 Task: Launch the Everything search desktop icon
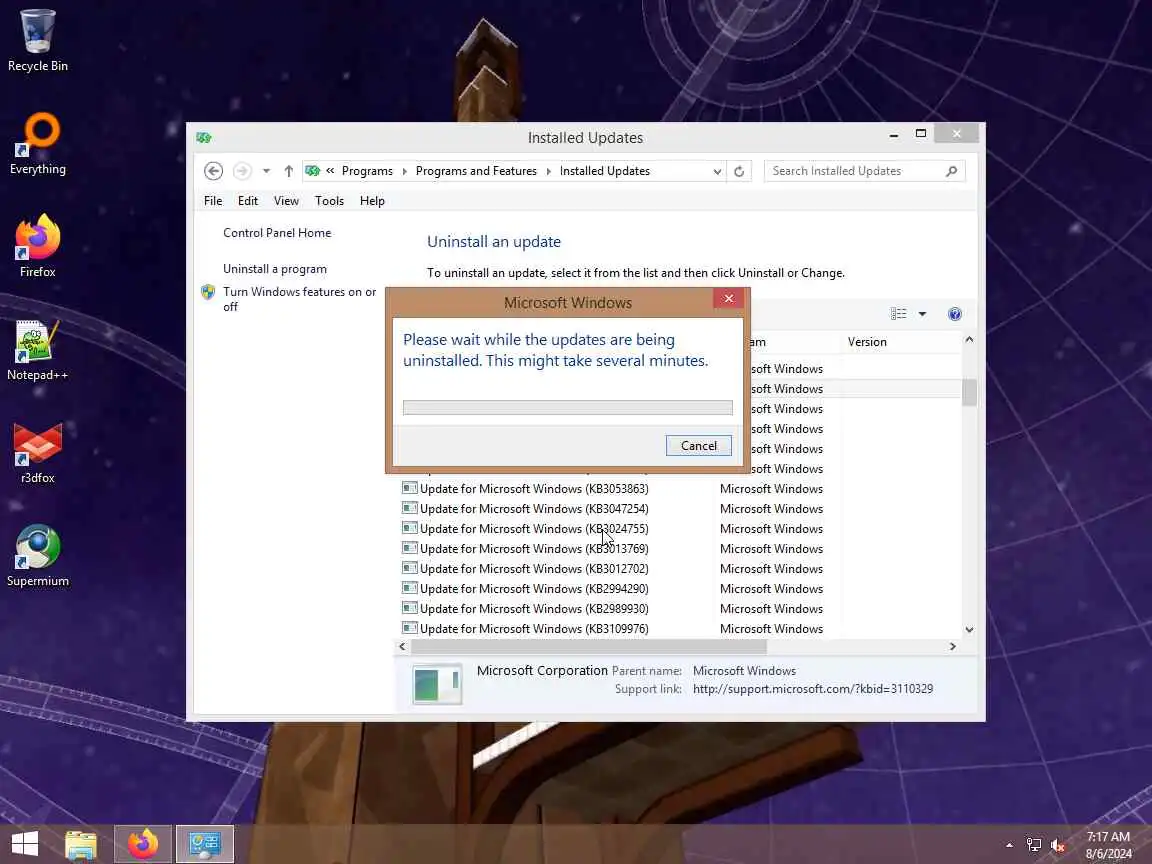pos(37,143)
